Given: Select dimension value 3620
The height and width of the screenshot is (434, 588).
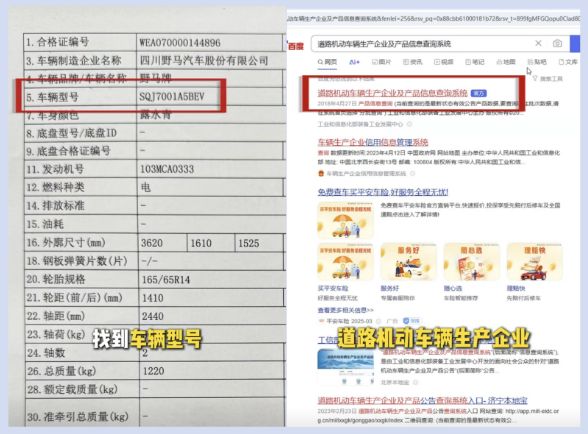Looking at the screenshot, I should tap(152, 243).
